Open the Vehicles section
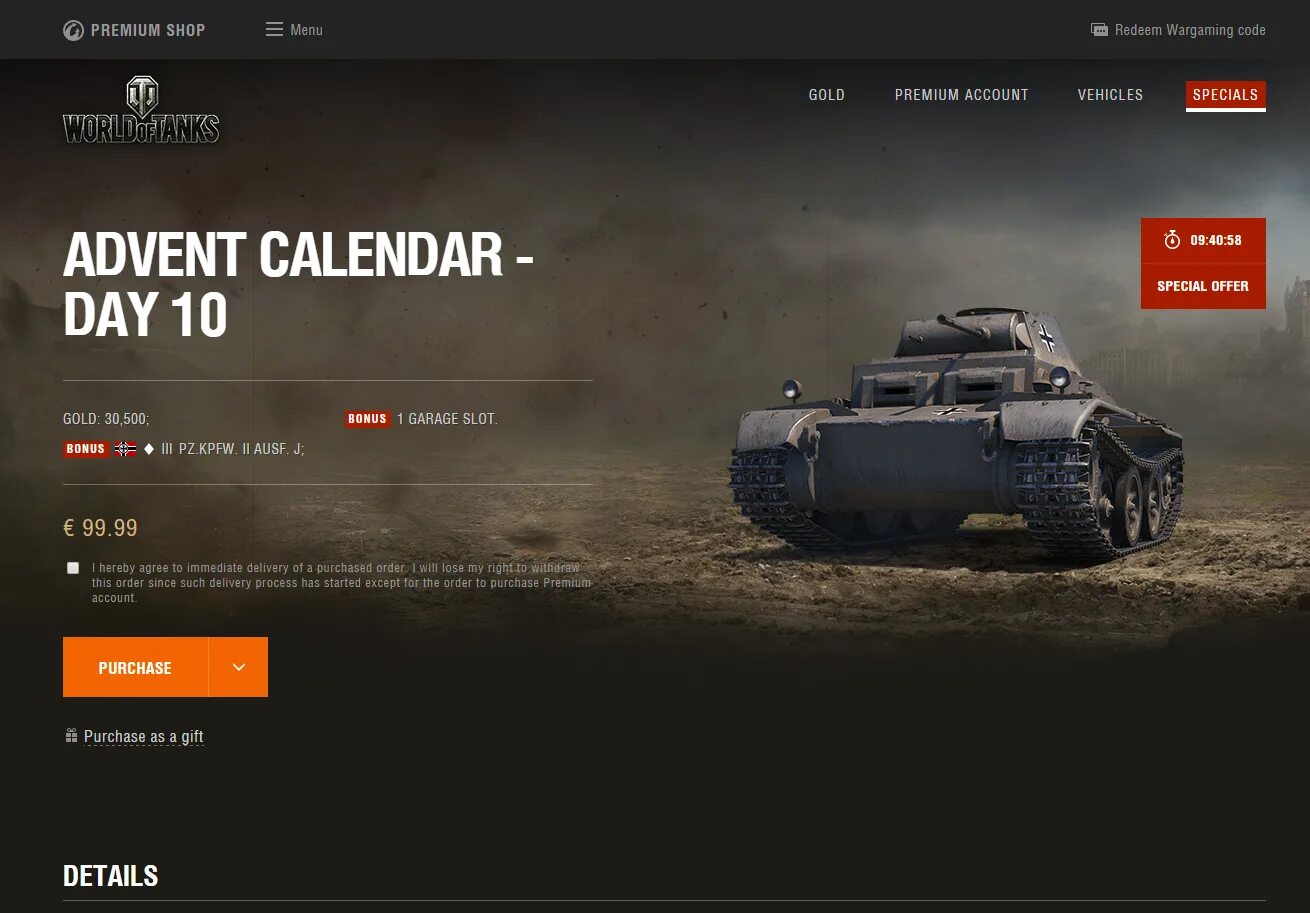Image resolution: width=1310 pixels, height=913 pixels. tap(1110, 95)
